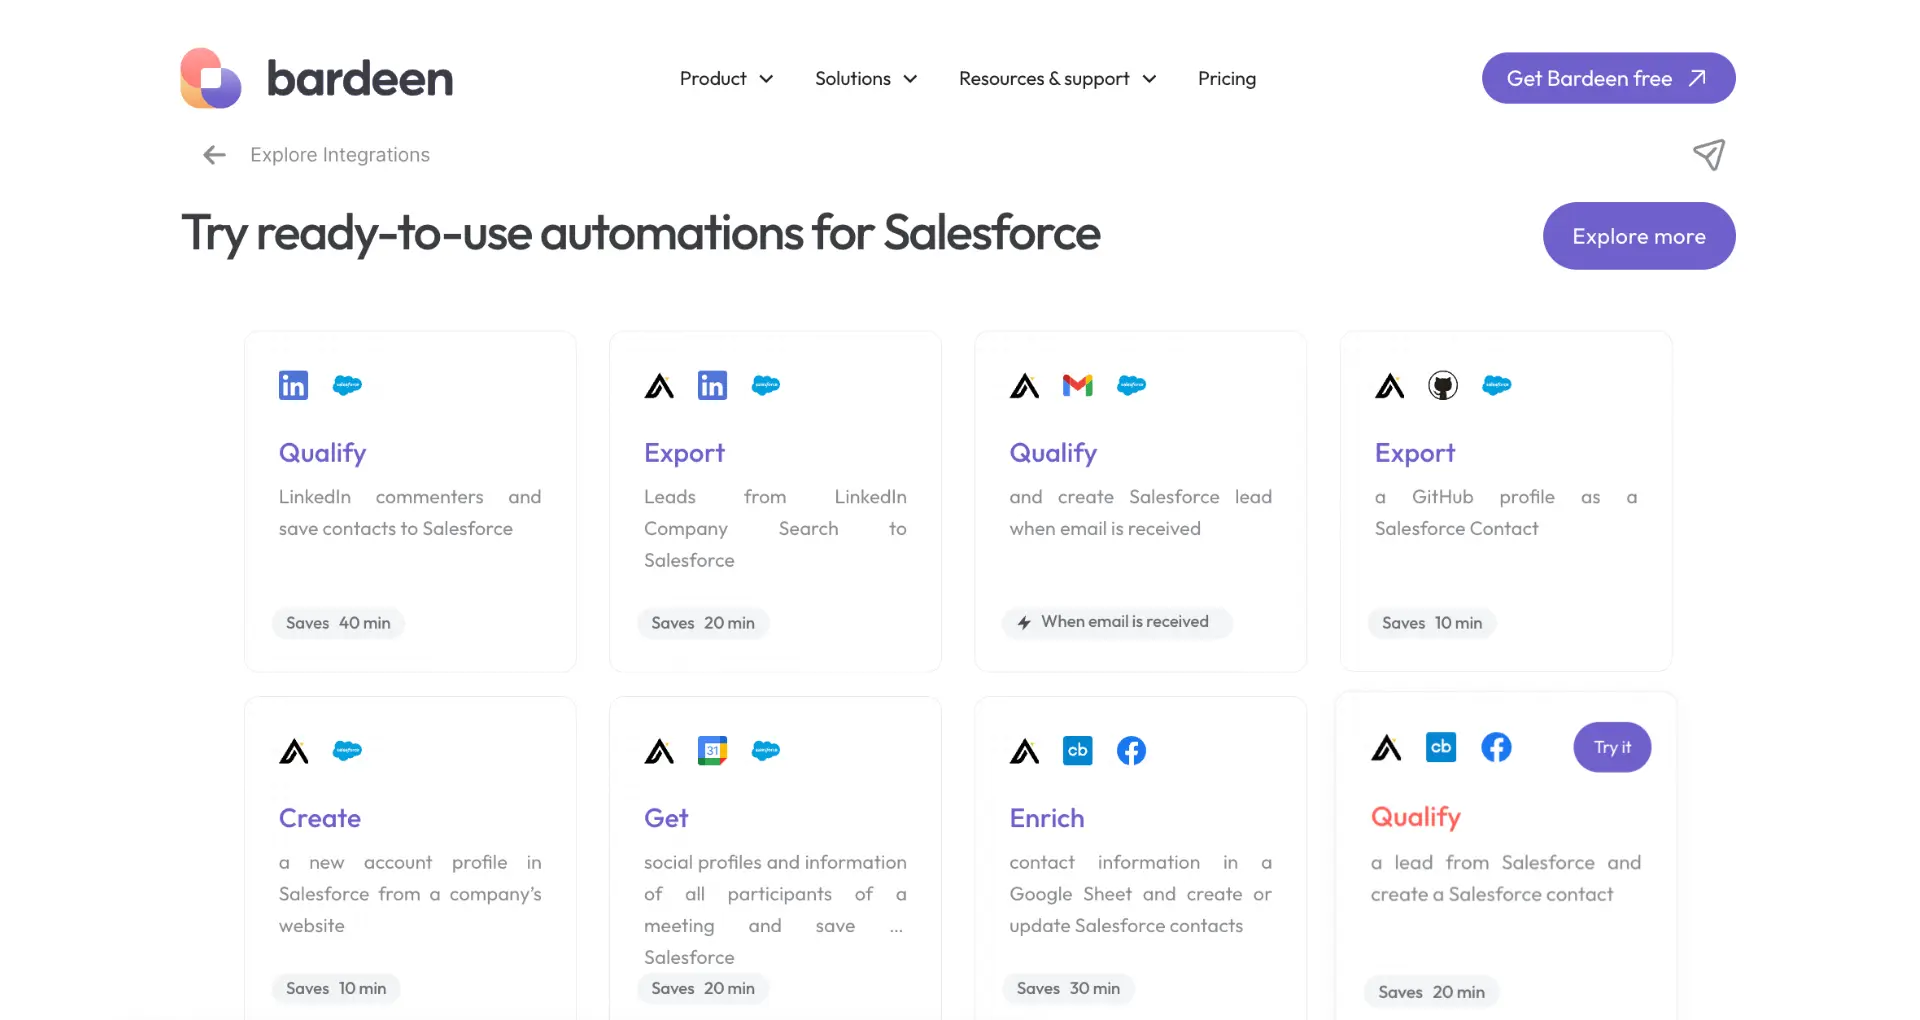Viewport: 1920px width, 1020px height.
Task: Click the Explore more button
Action: point(1639,236)
